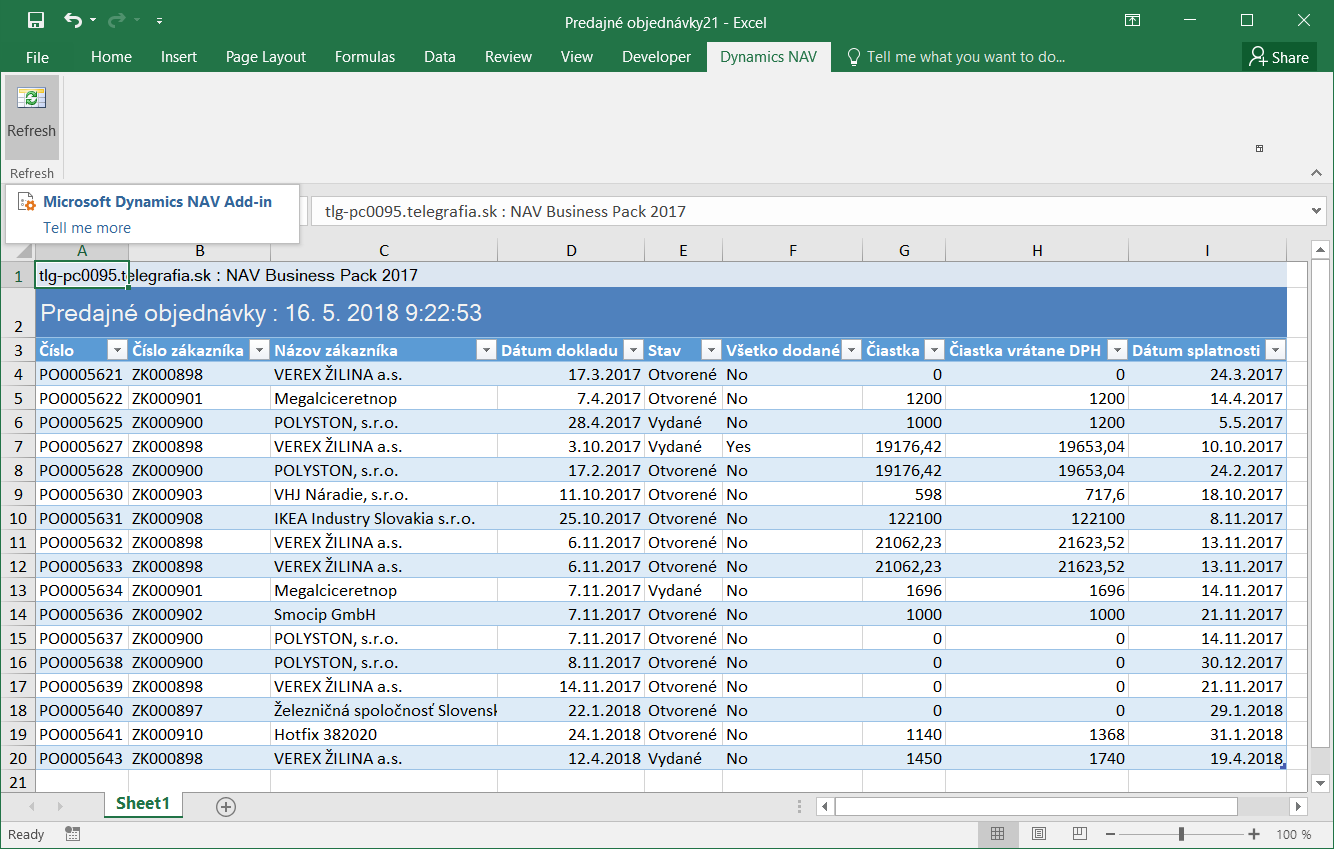Click the macro recording status bar icon
This screenshot has height=849, width=1334.
[x=73, y=834]
